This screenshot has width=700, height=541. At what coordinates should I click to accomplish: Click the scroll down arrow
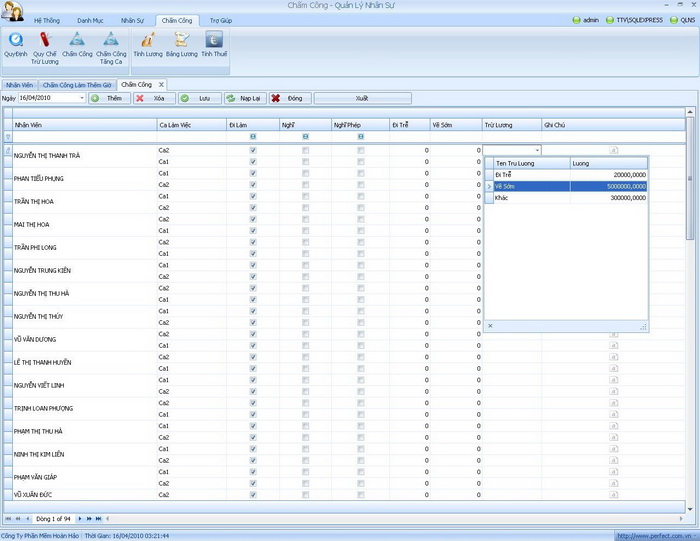coord(690,509)
